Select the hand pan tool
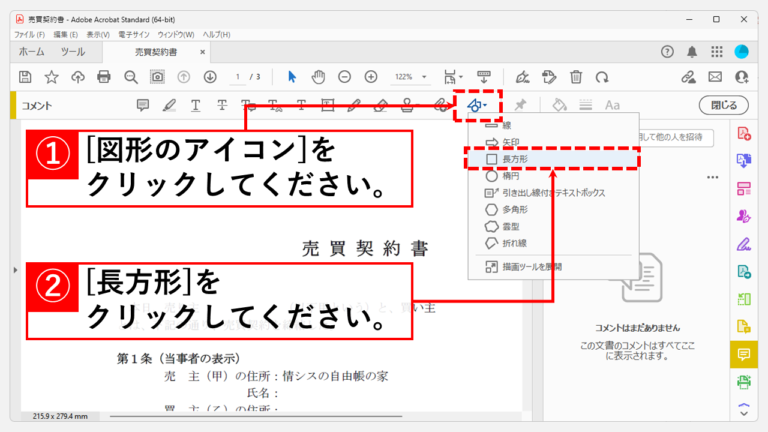768x432 pixels. pyautogui.click(x=318, y=77)
